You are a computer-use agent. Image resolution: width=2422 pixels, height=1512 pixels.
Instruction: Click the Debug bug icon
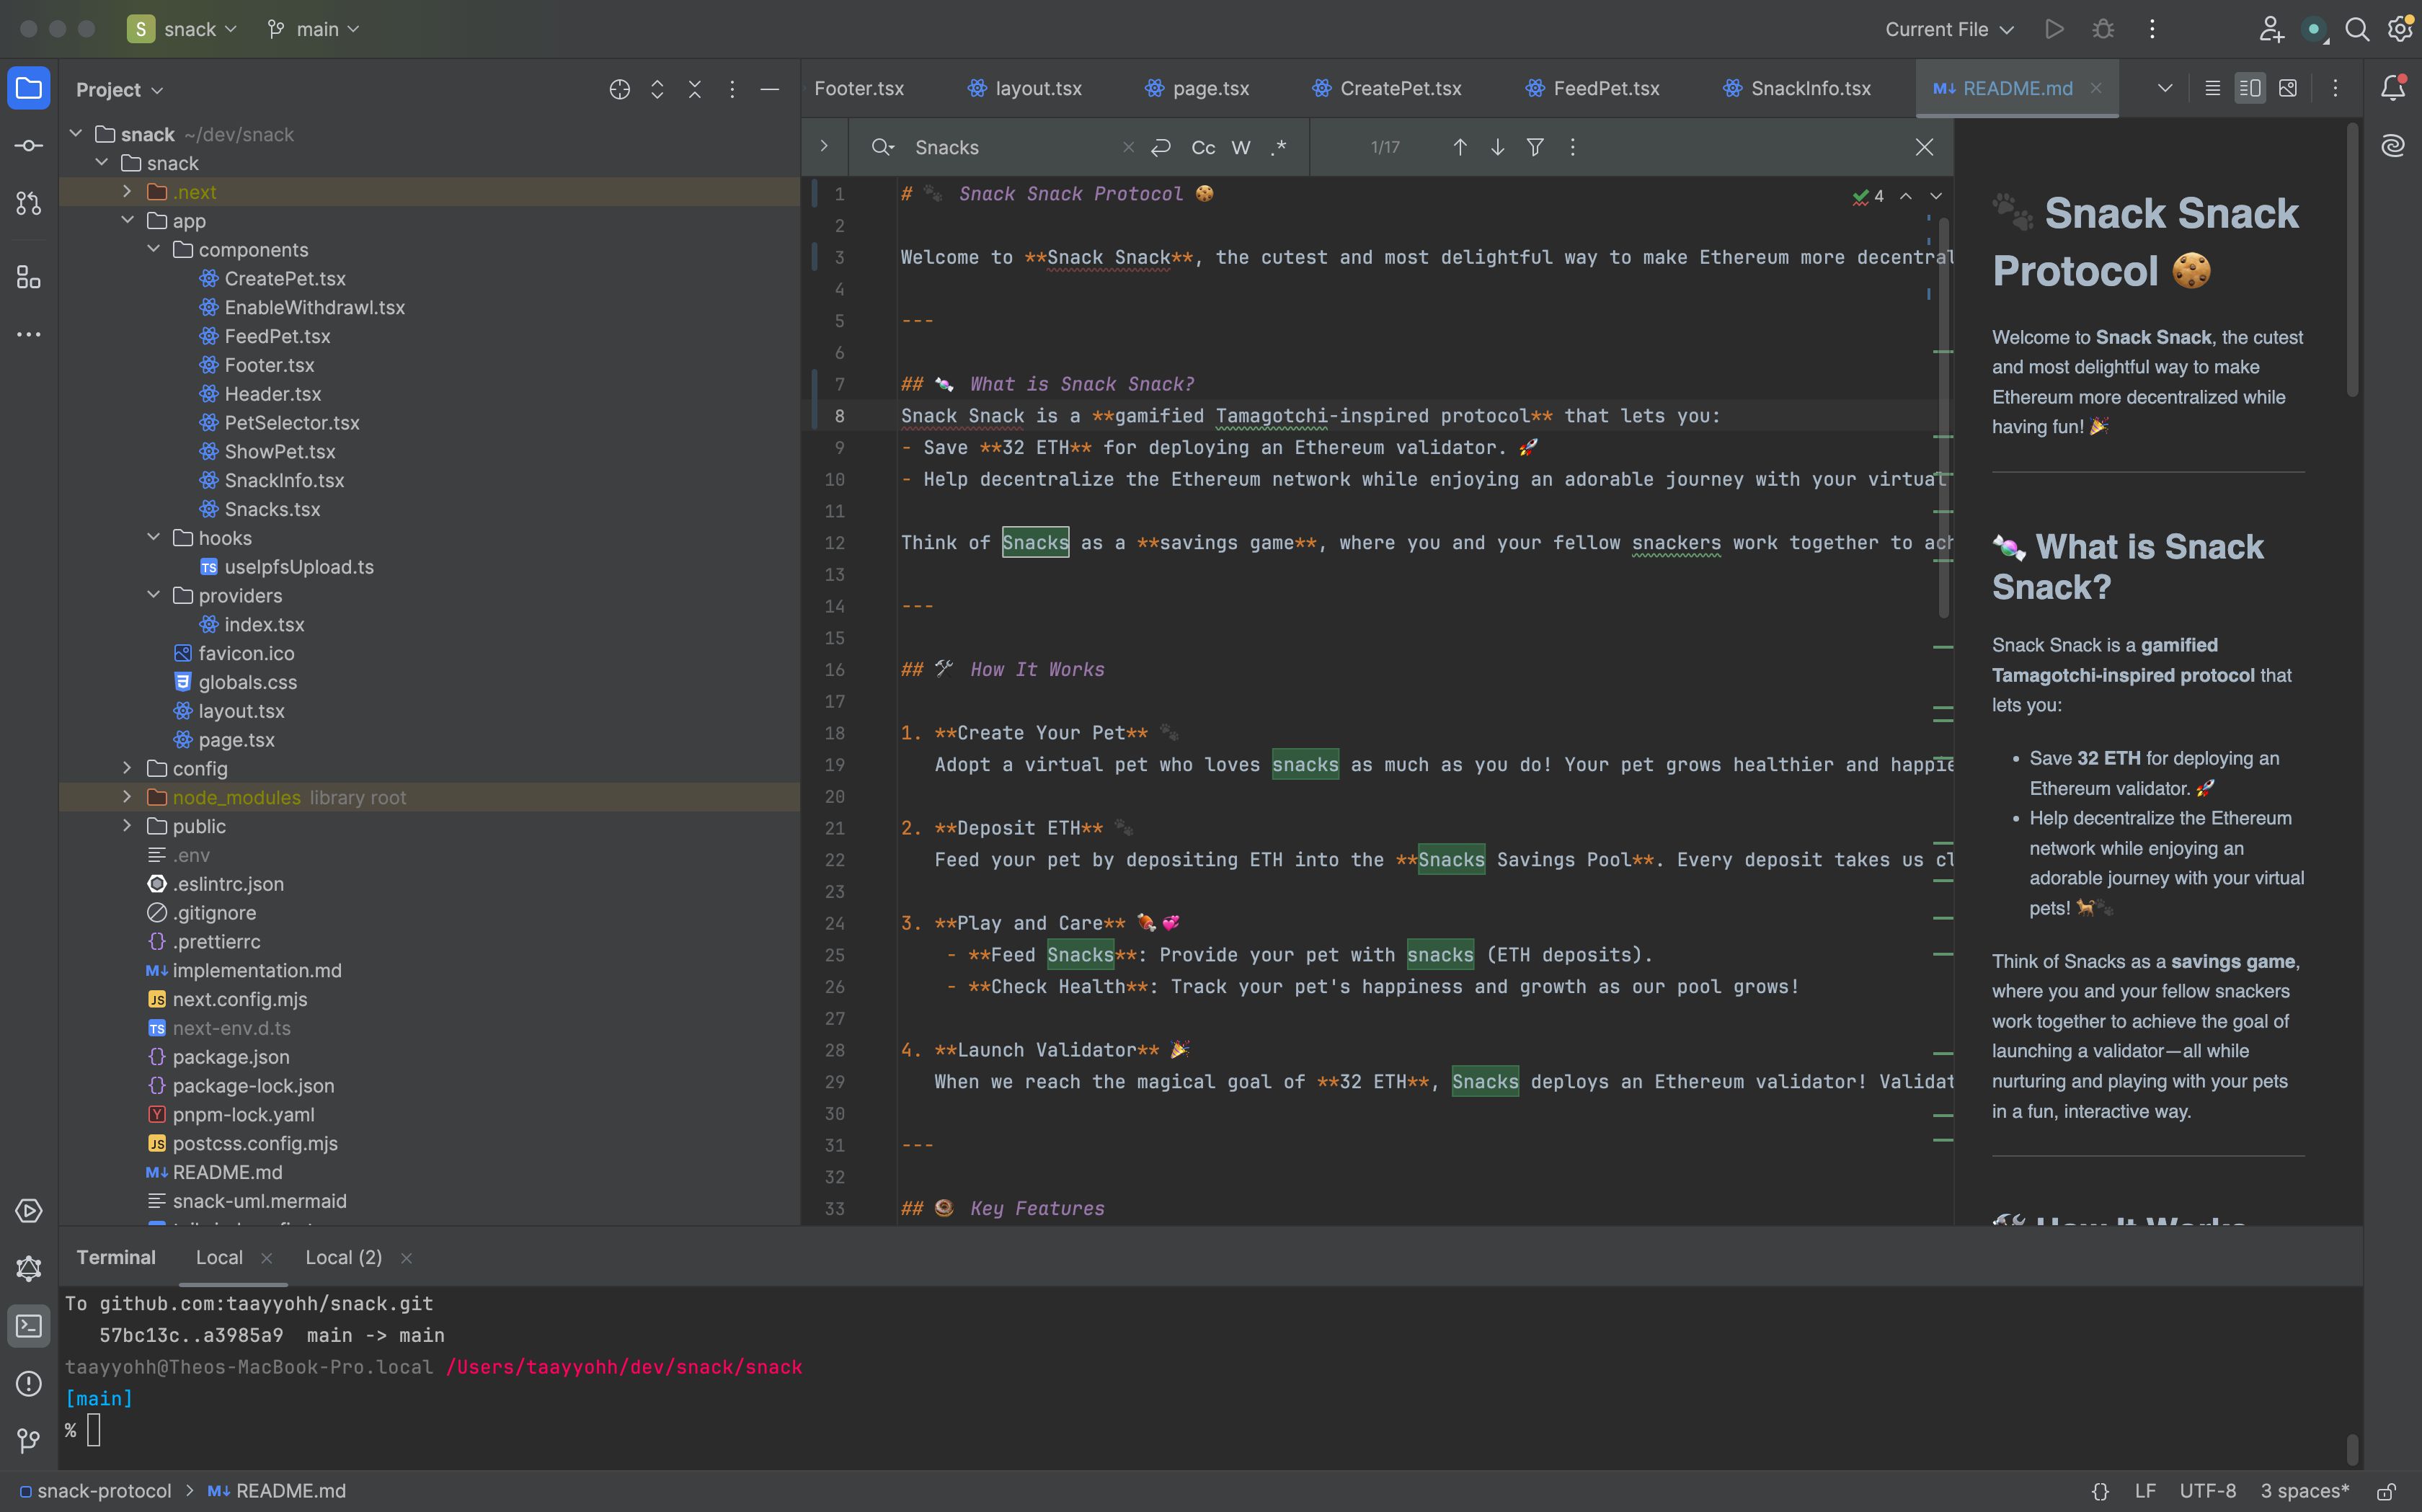click(2103, 29)
